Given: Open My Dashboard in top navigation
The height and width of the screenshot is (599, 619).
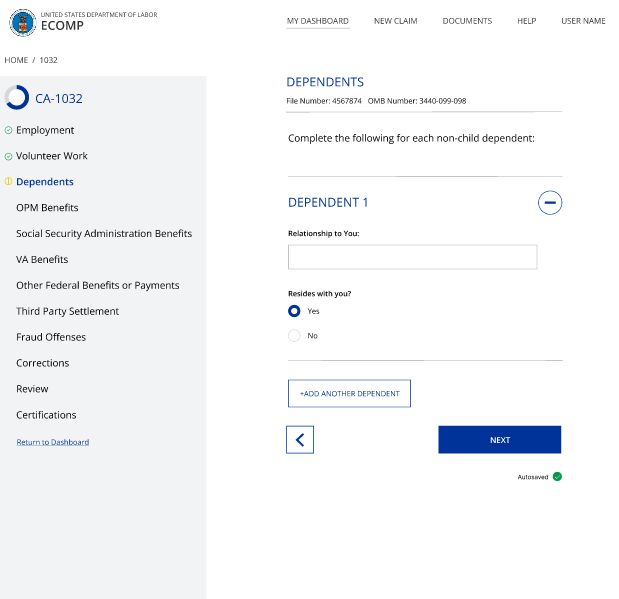Looking at the screenshot, I should [318, 21].
